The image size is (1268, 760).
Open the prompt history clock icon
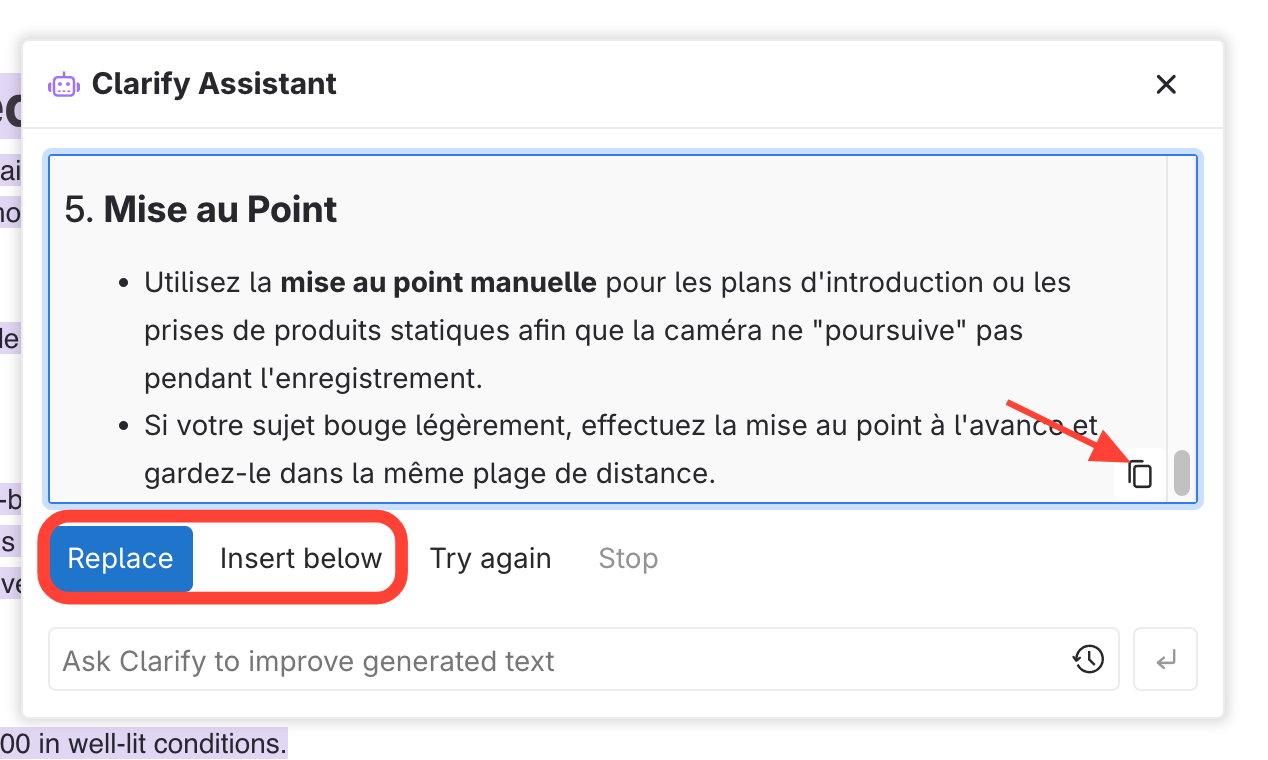point(1088,659)
